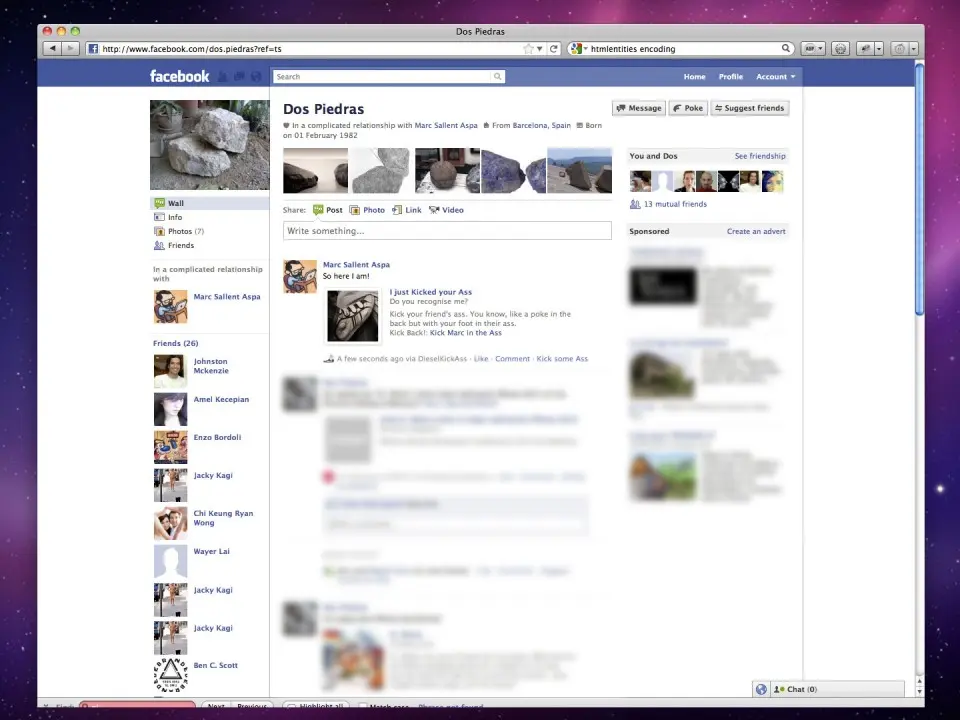The width and height of the screenshot is (960, 720).
Task: Open the notifications globe in header
Action: point(256,77)
